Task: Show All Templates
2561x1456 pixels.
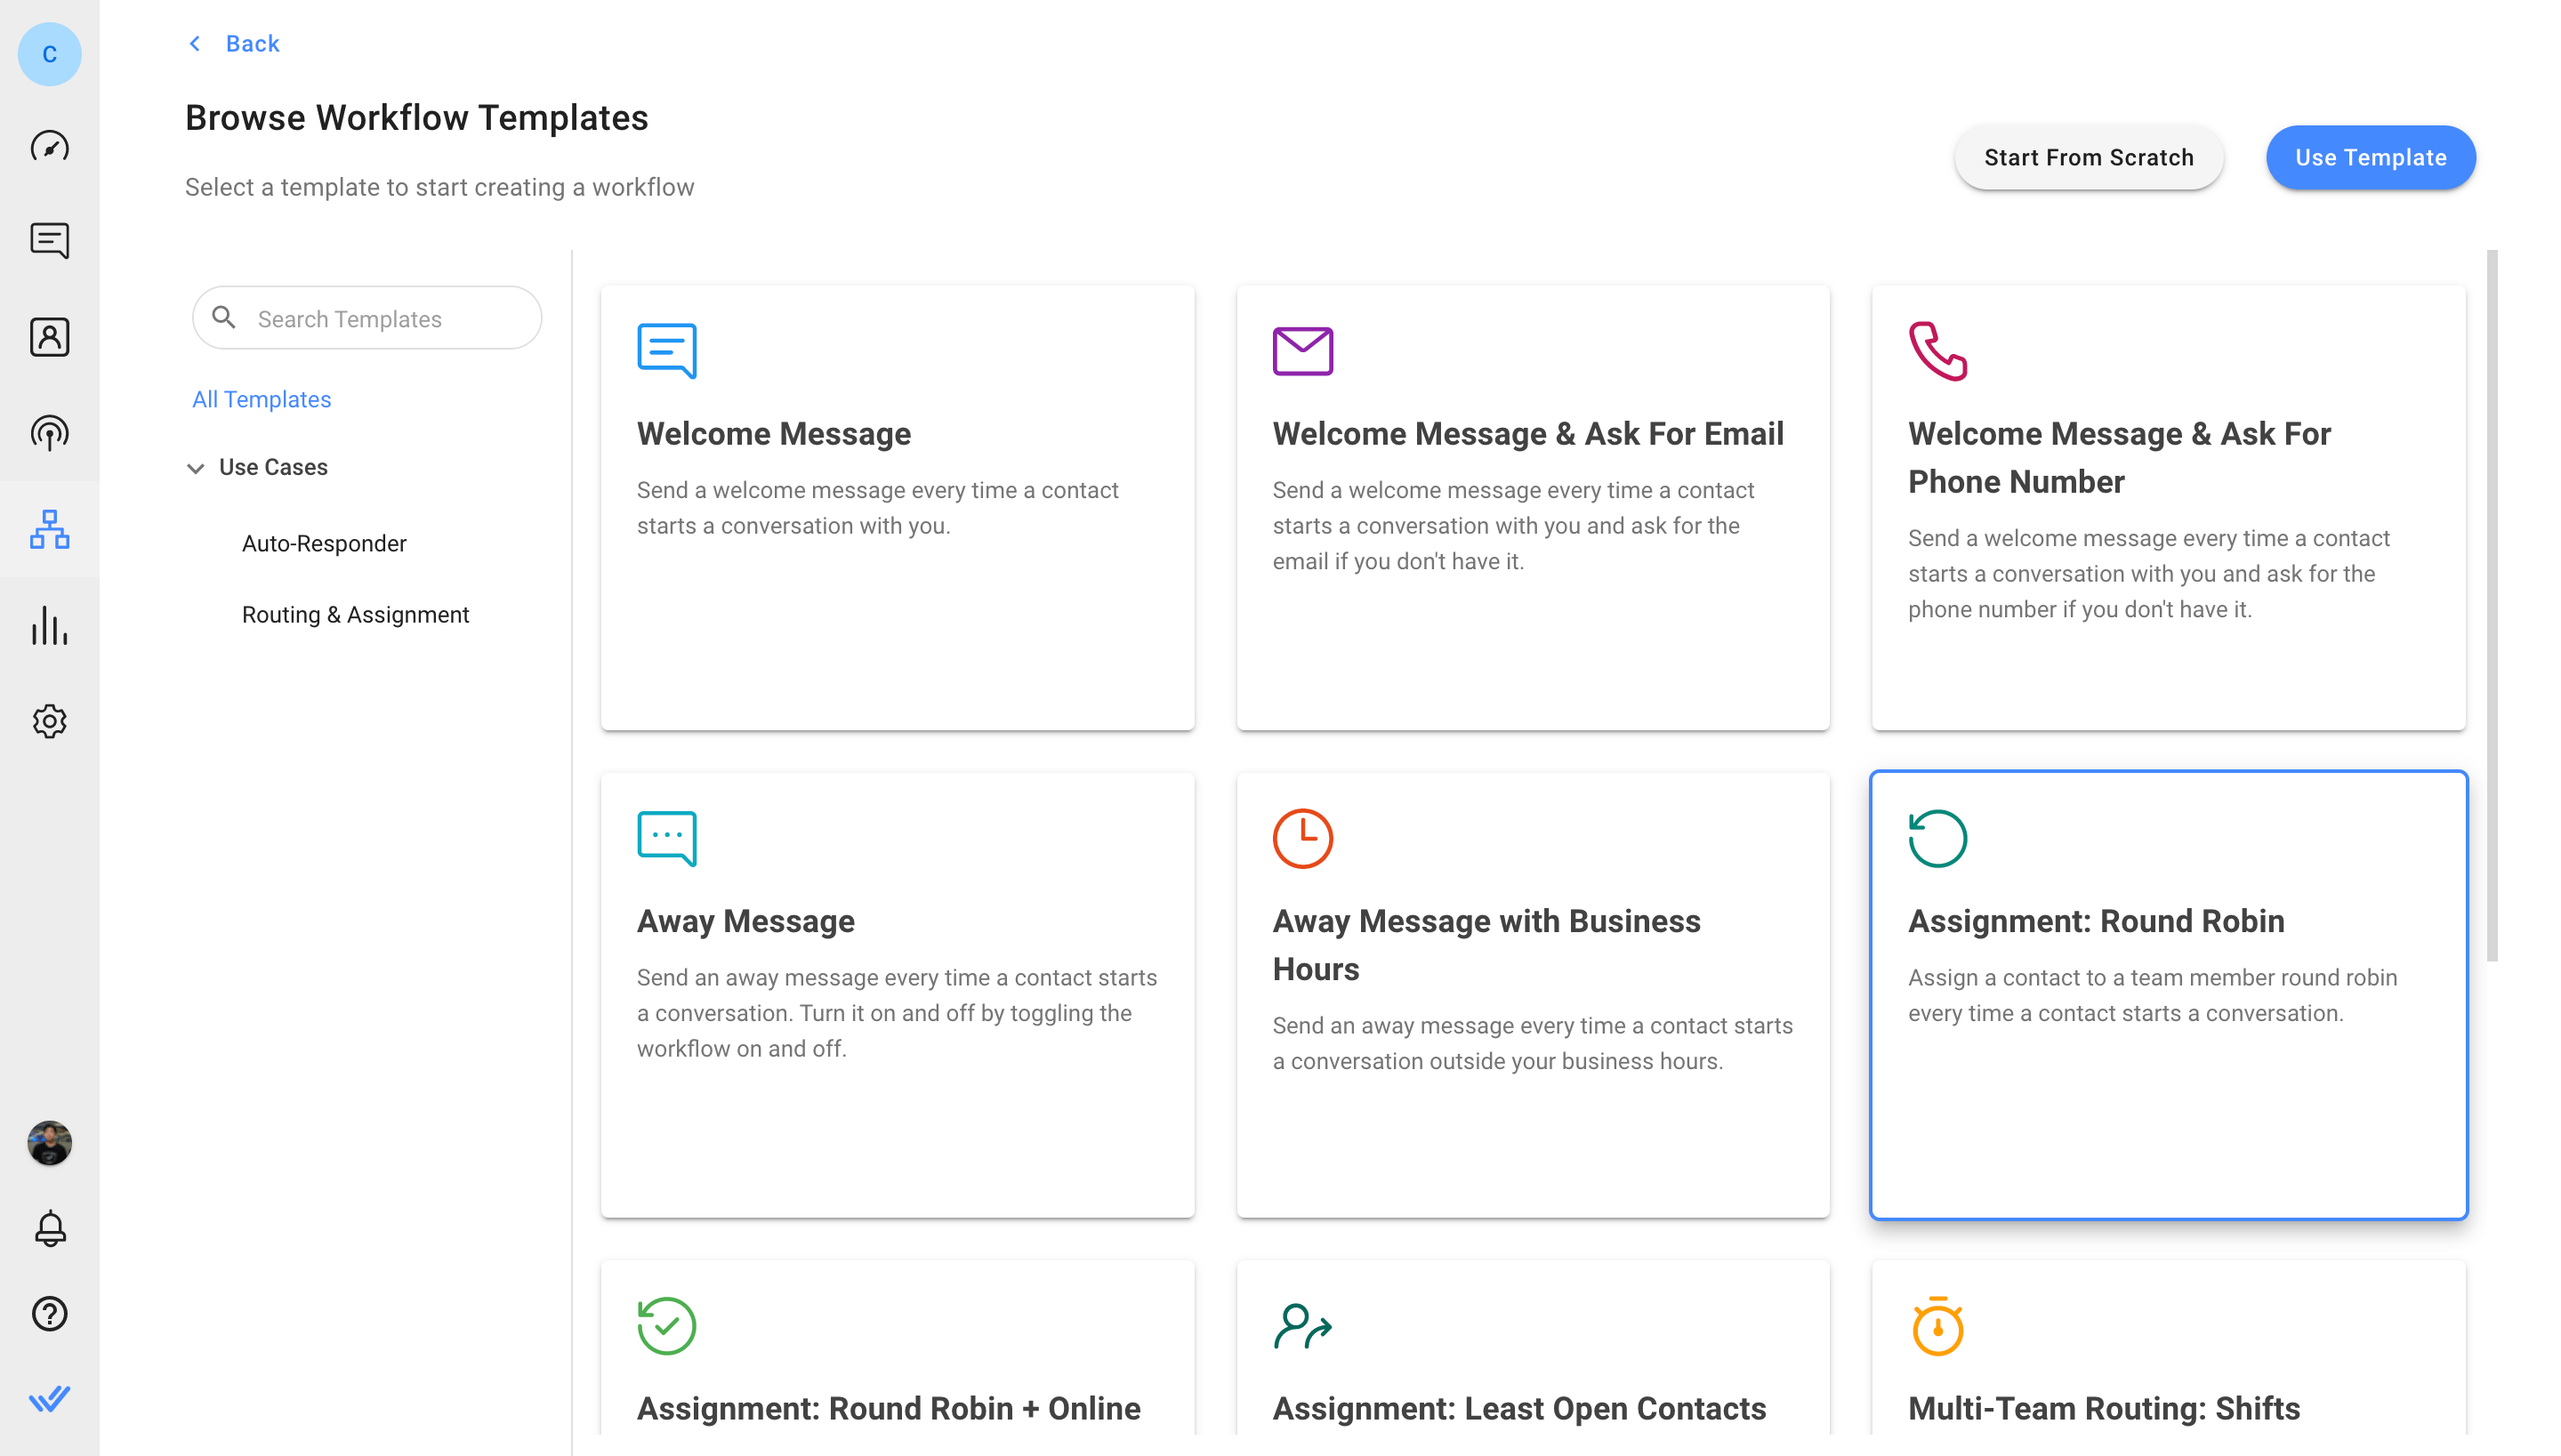Action: click(261, 399)
